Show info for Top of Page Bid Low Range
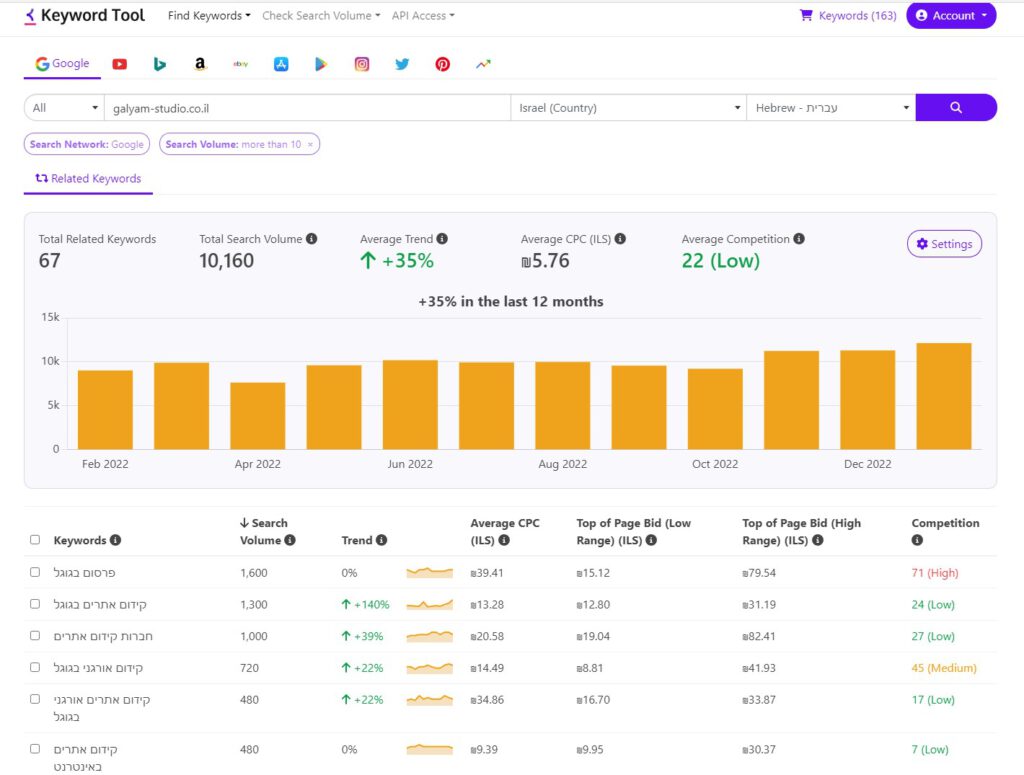The width and height of the screenshot is (1024, 775). click(651, 540)
